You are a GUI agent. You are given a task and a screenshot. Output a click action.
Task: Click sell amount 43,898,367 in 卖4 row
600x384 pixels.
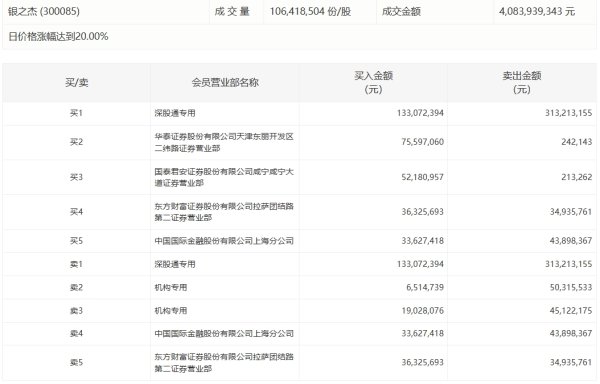[571, 334]
